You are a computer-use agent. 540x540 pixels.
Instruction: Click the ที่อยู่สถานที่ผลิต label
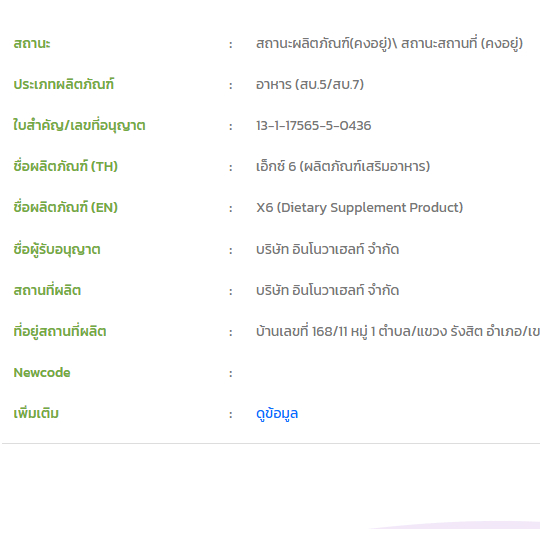click(x=60, y=331)
